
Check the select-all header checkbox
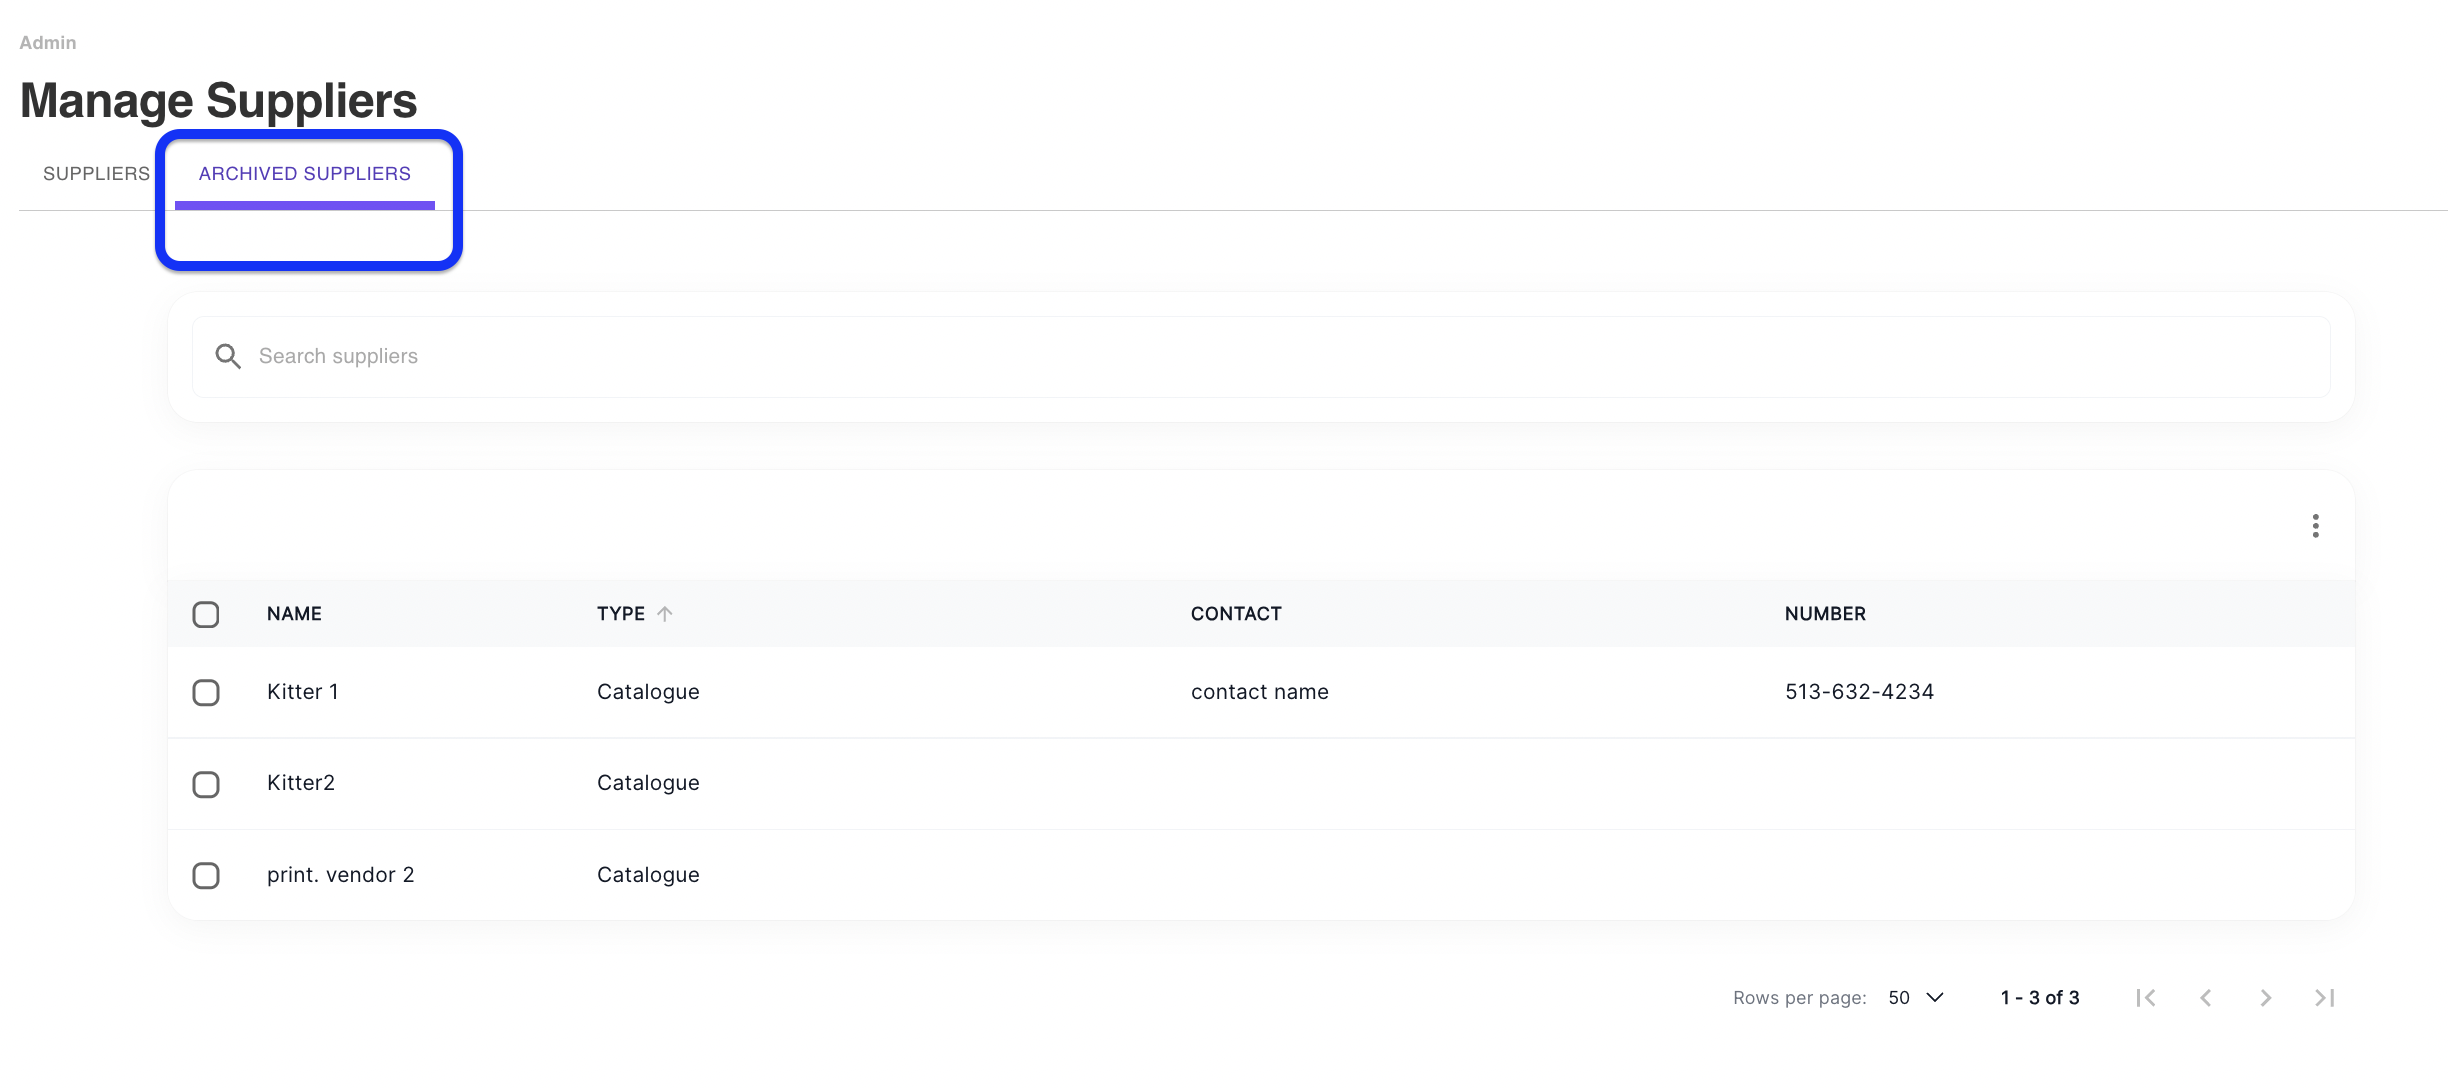[206, 614]
